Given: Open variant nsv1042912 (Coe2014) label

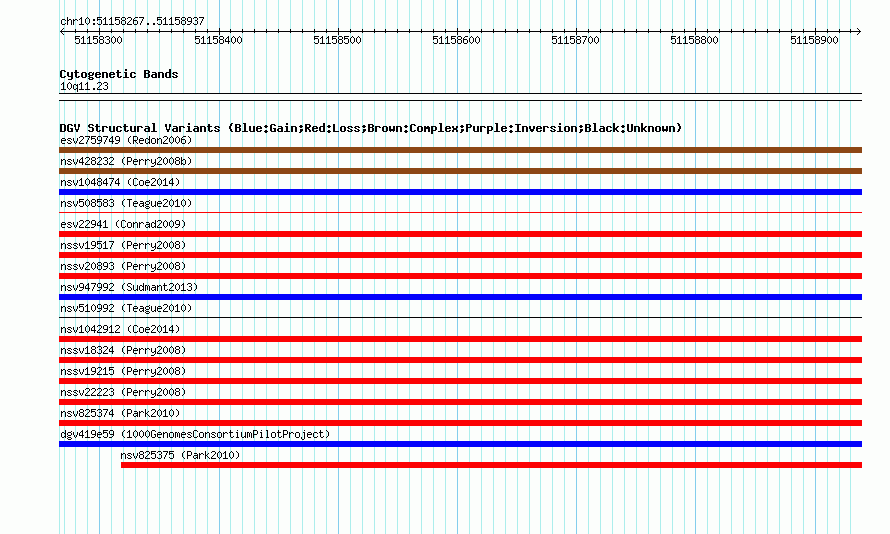Looking at the screenshot, I should pos(120,329).
